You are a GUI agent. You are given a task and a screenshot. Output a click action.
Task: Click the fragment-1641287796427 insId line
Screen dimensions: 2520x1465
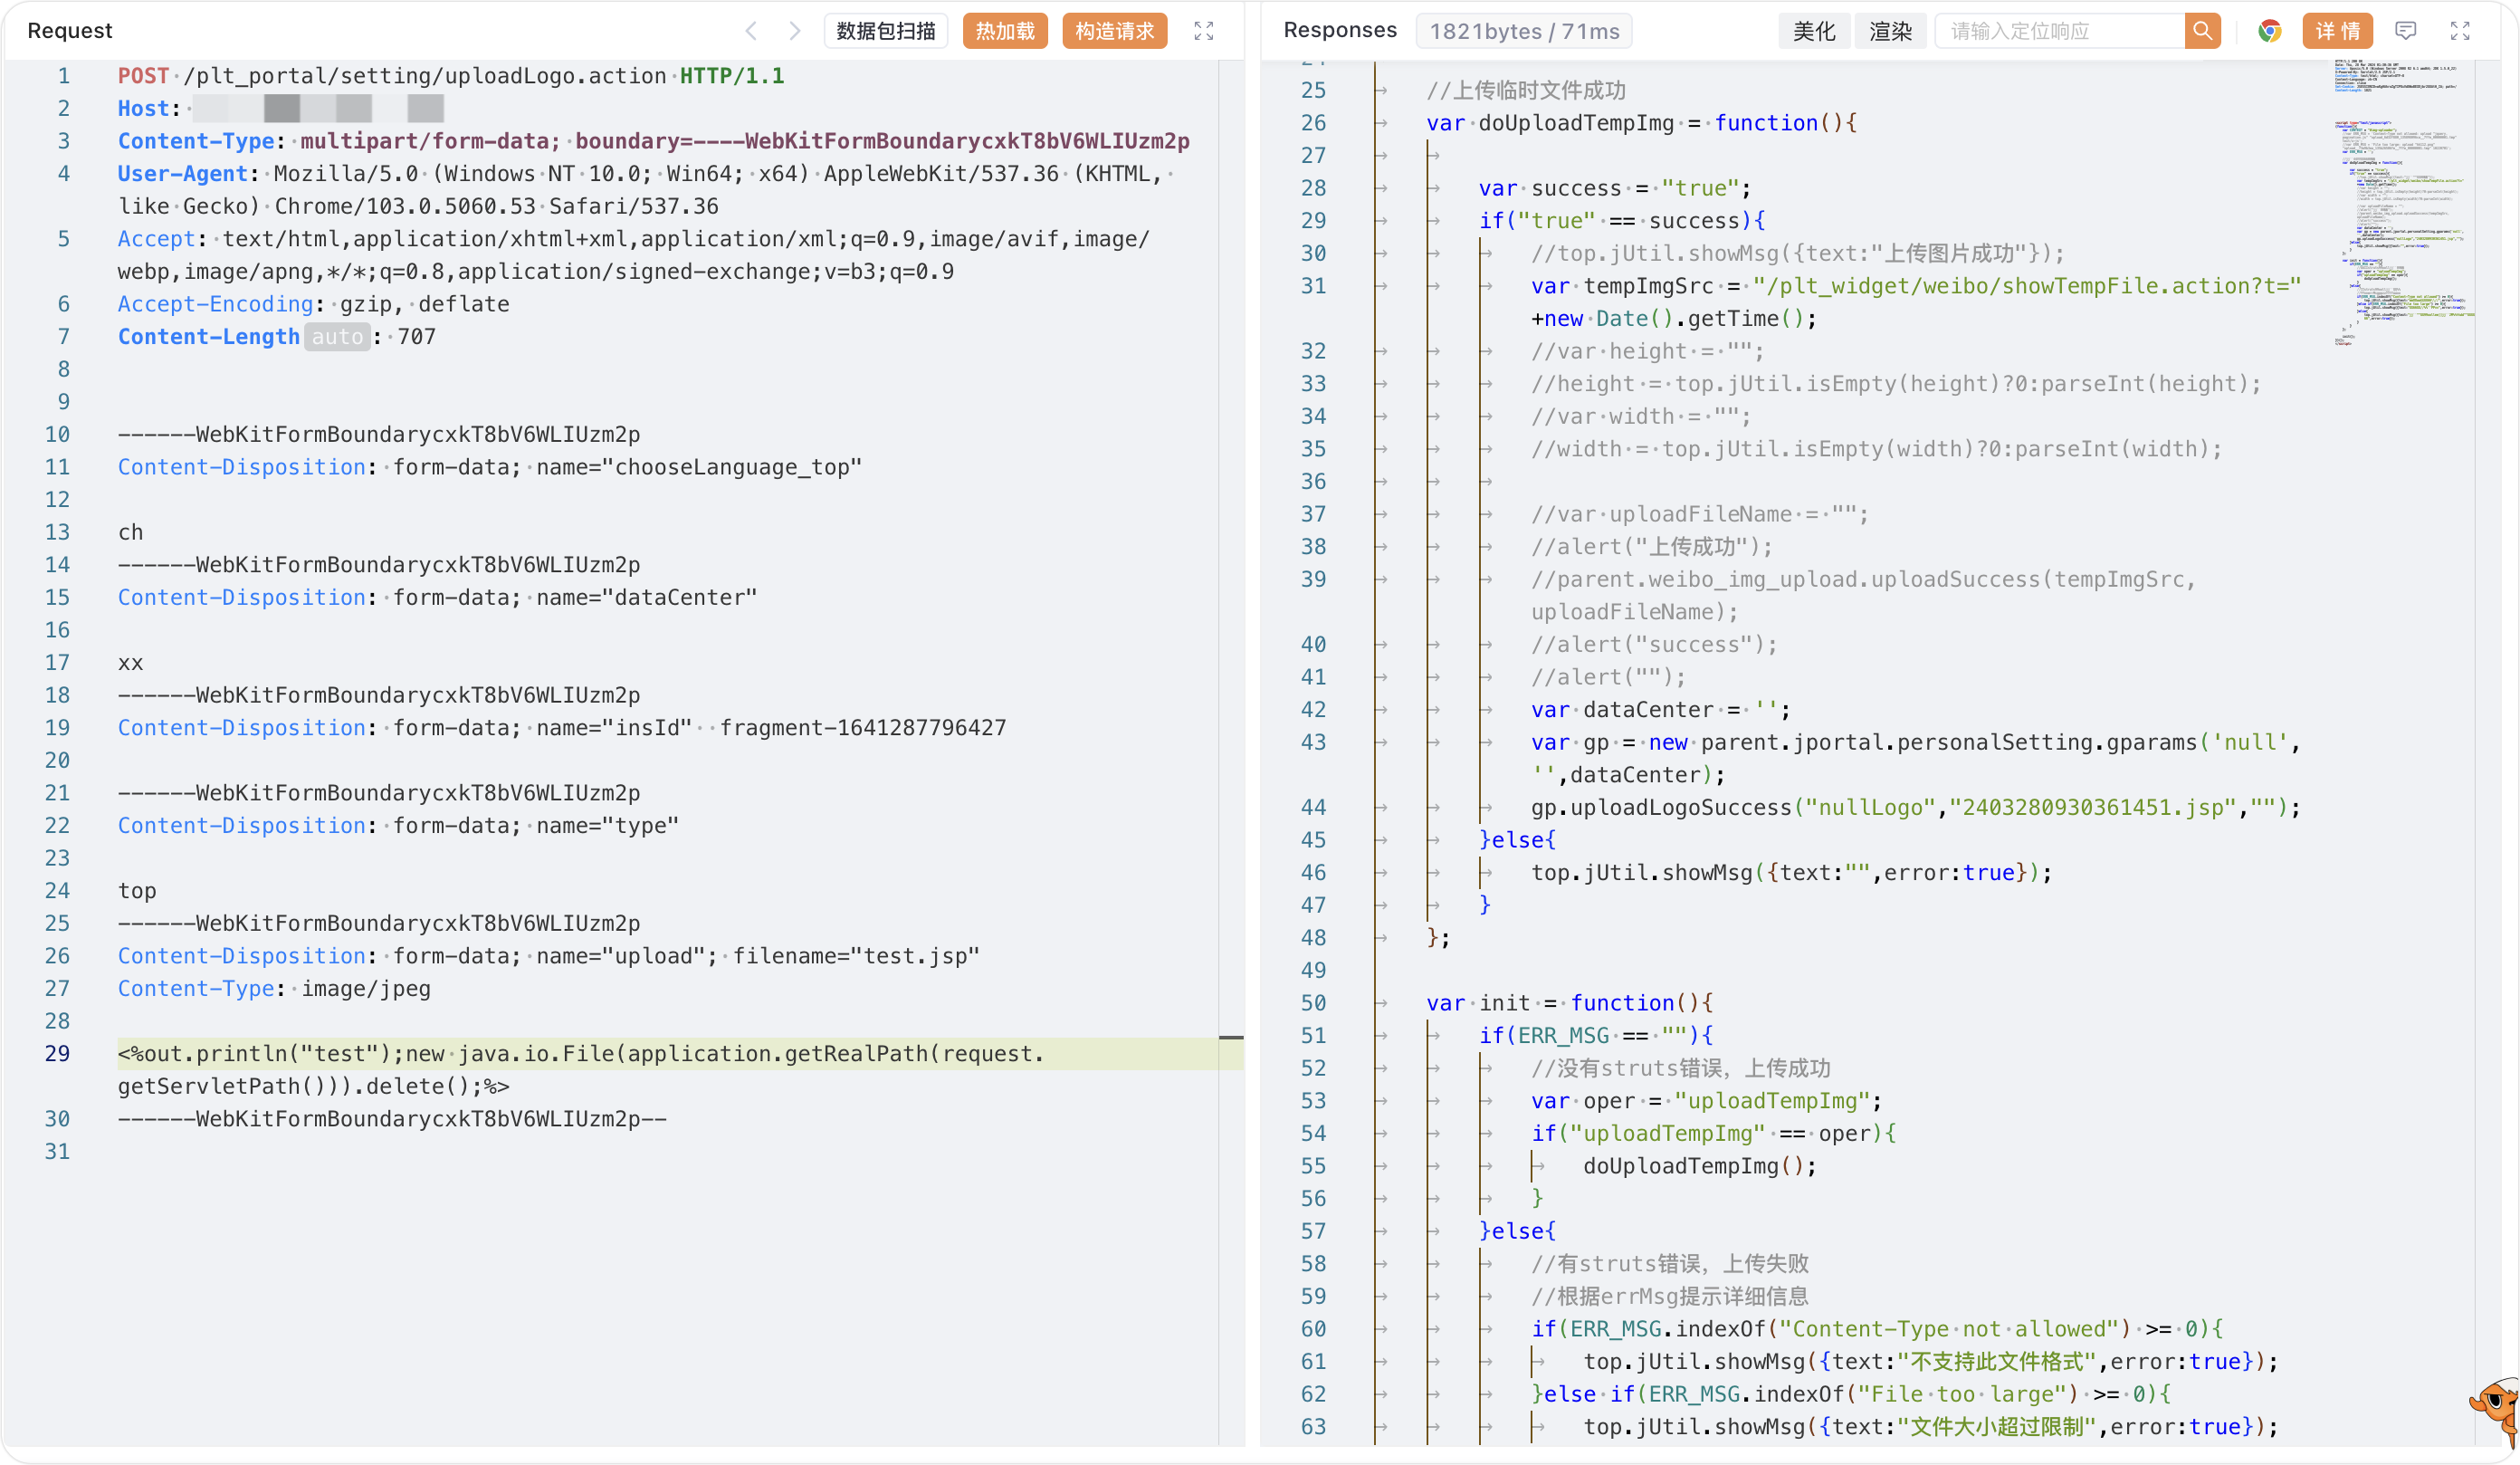tap(562, 728)
